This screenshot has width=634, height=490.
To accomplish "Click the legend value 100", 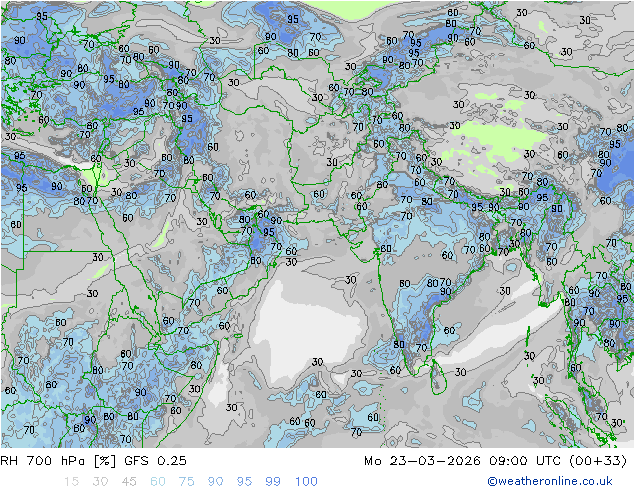I will pyautogui.click(x=306, y=481).
